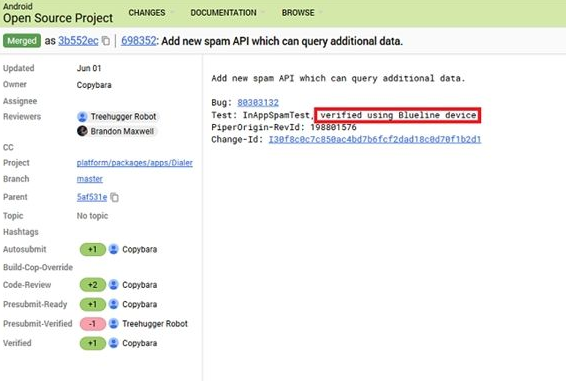Click Copybara's avatar in the Code-Review row
This screenshot has width=566, height=381.
coord(113,285)
